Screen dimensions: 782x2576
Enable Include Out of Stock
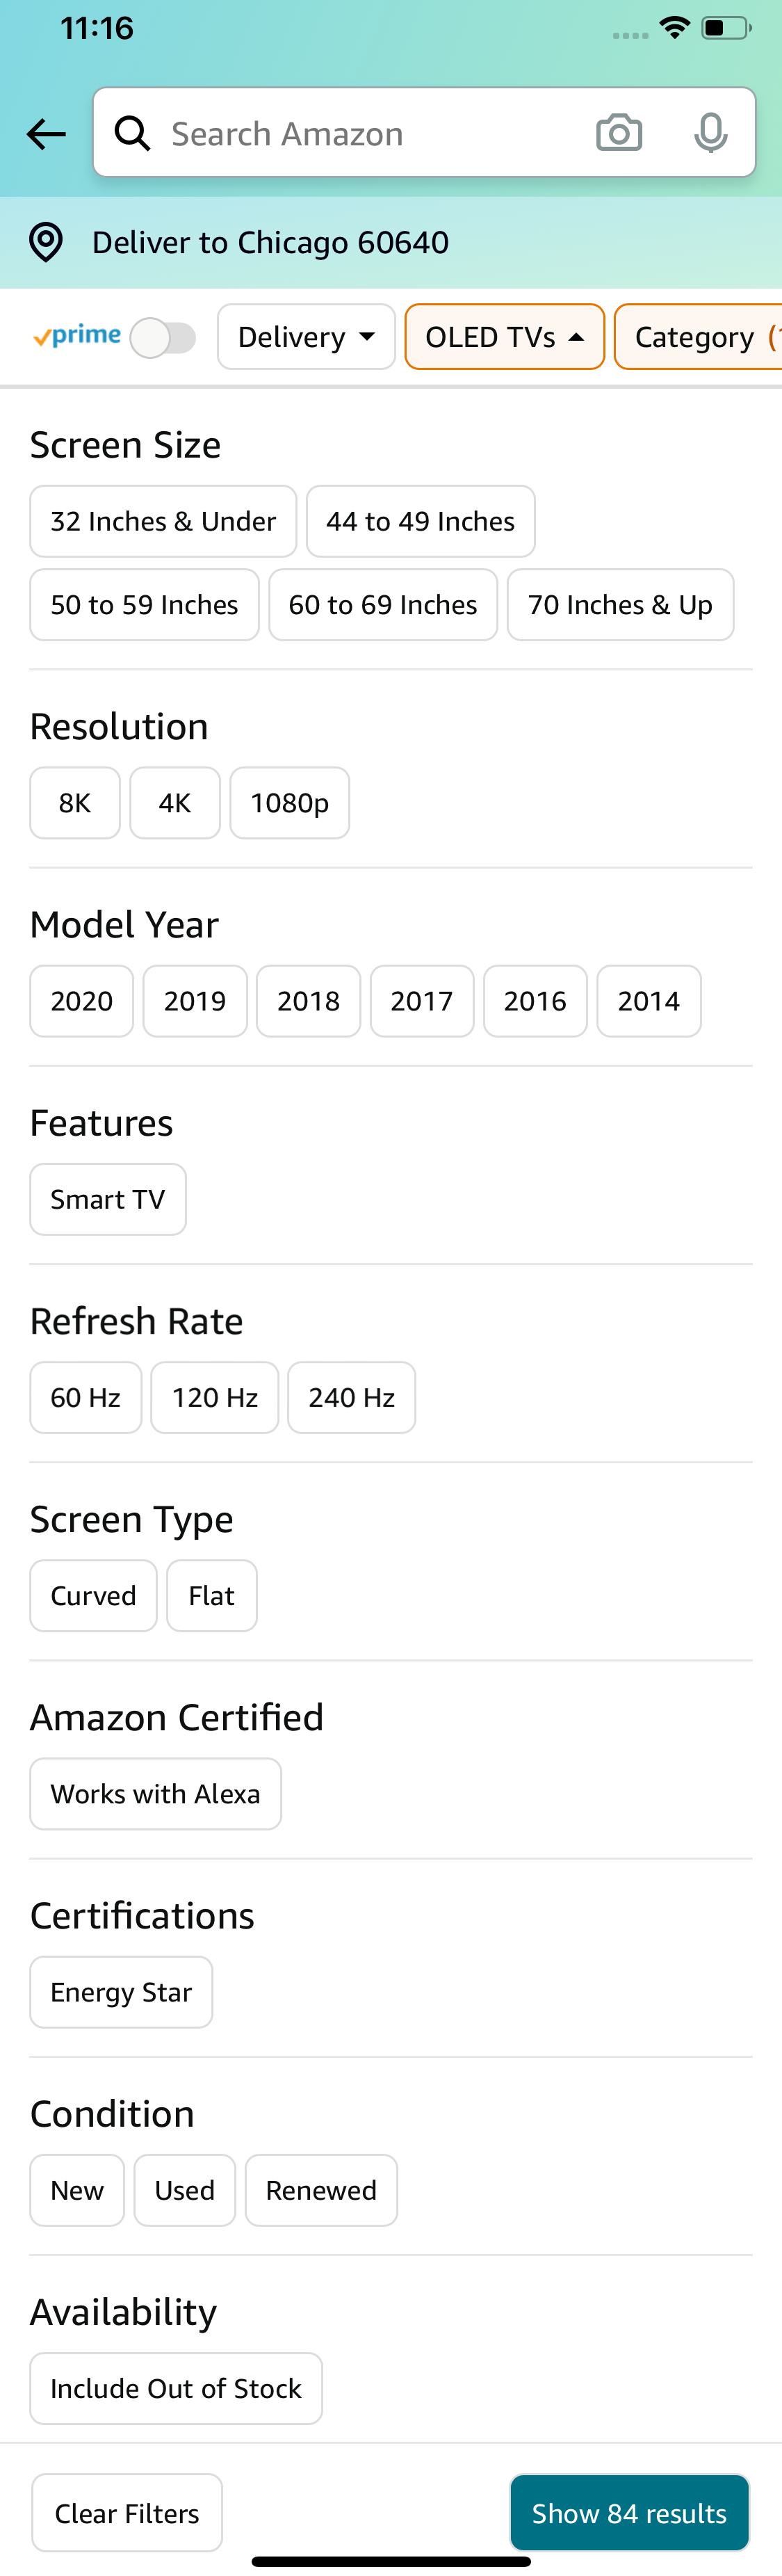pyautogui.click(x=175, y=2388)
